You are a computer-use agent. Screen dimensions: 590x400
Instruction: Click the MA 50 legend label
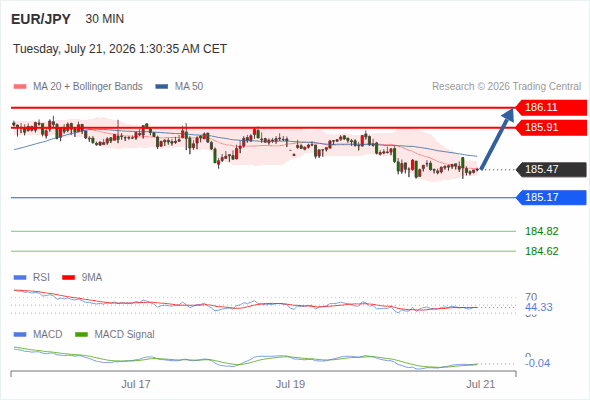[x=189, y=87]
